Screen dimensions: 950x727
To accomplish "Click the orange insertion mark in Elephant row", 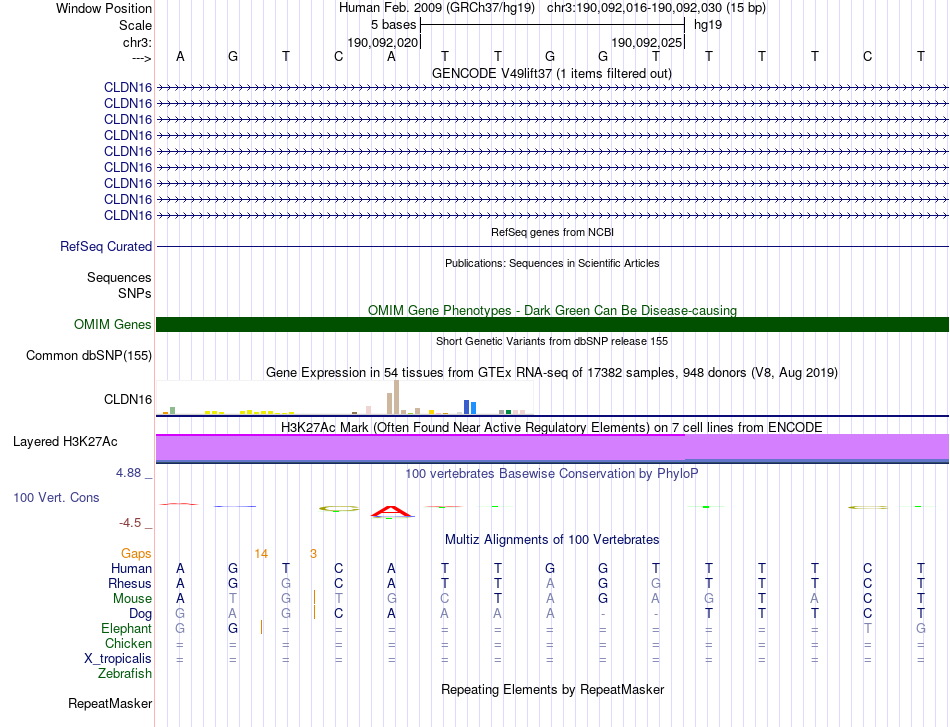I will pyautogui.click(x=261, y=627).
